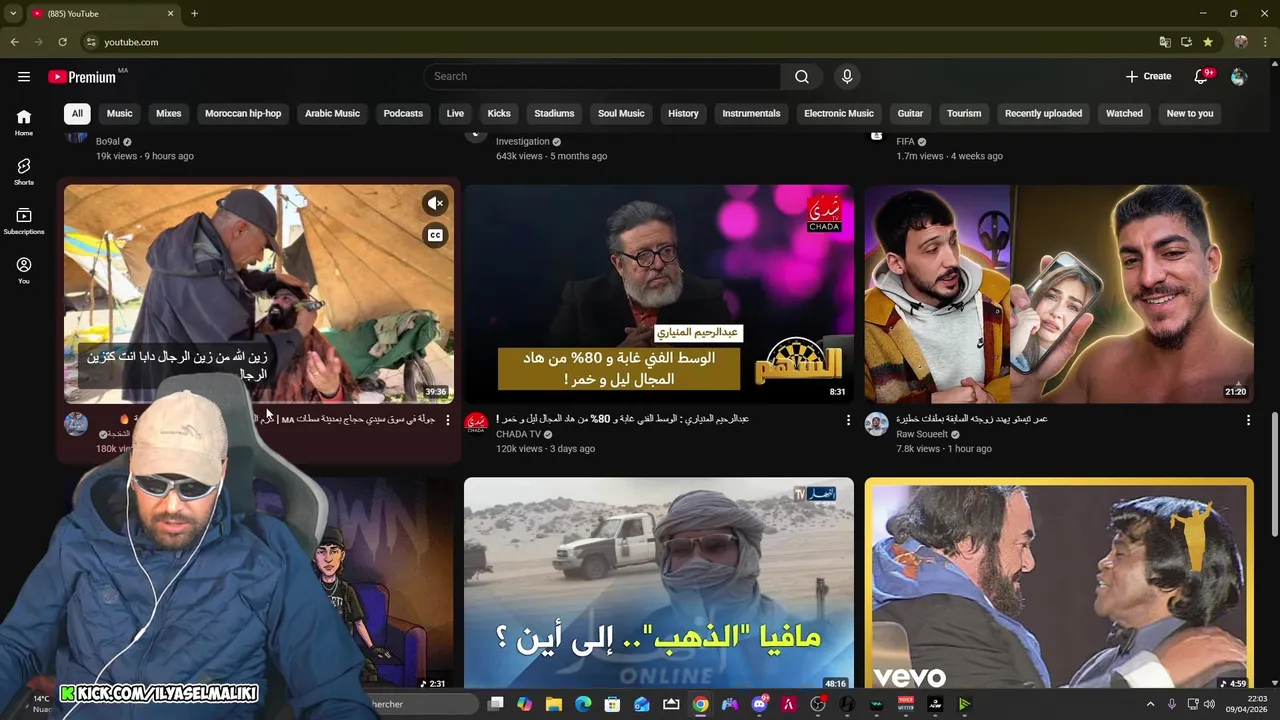Image resolution: width=1280 pixels, height=720 pixels.
Task: Start voice search with microphone
Action: [x=847, y=77]
